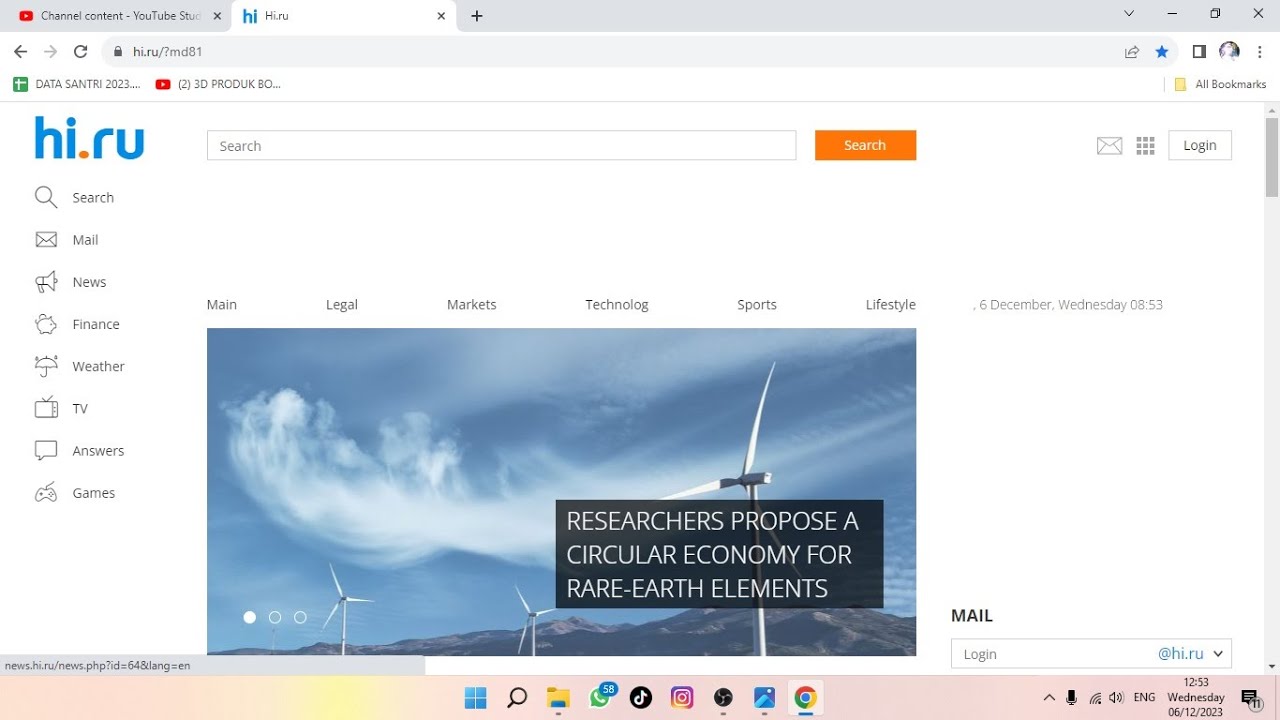Close the Hi.ru tab
Screen dimensions: 1280x720
click(x=442, y=16)
